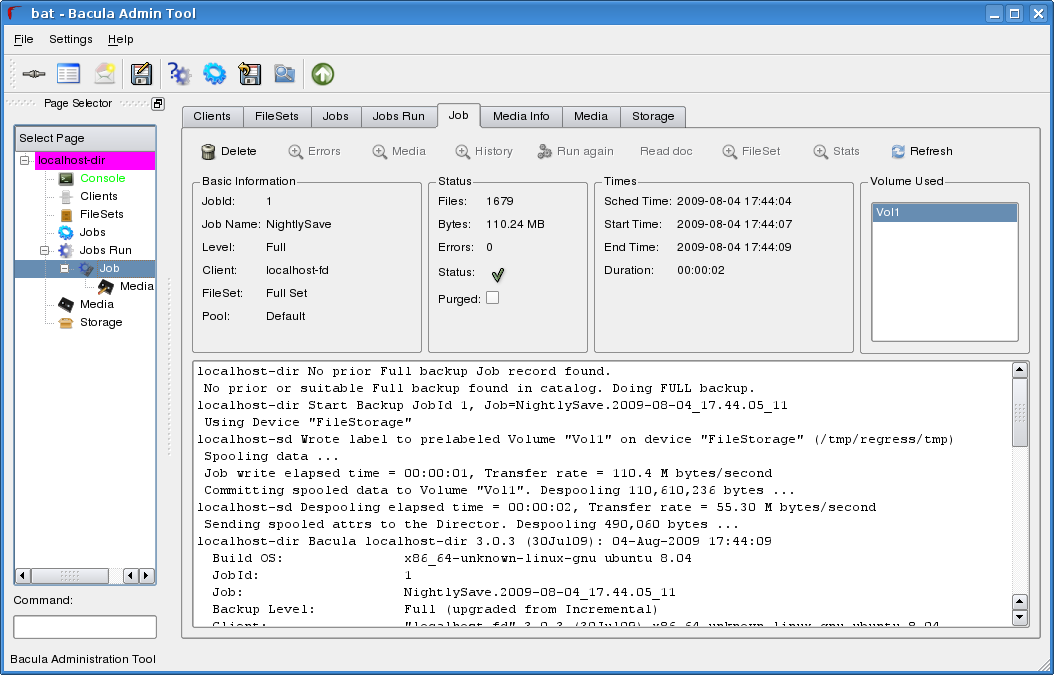Click the browse magnifier toolbar icon
1054x675 pixels.
(x=284, y=73)
